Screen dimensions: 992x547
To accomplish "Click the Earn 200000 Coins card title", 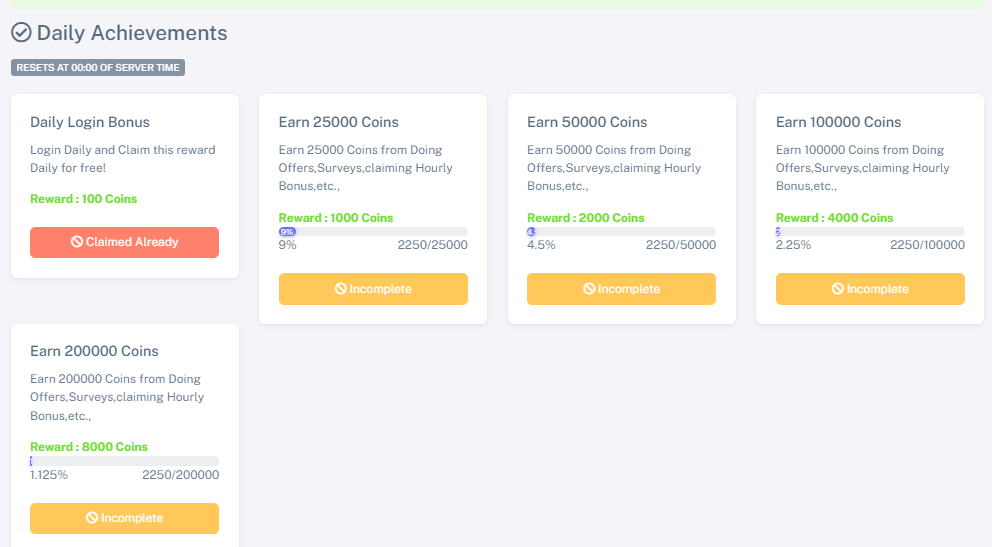I will (94, 351).
